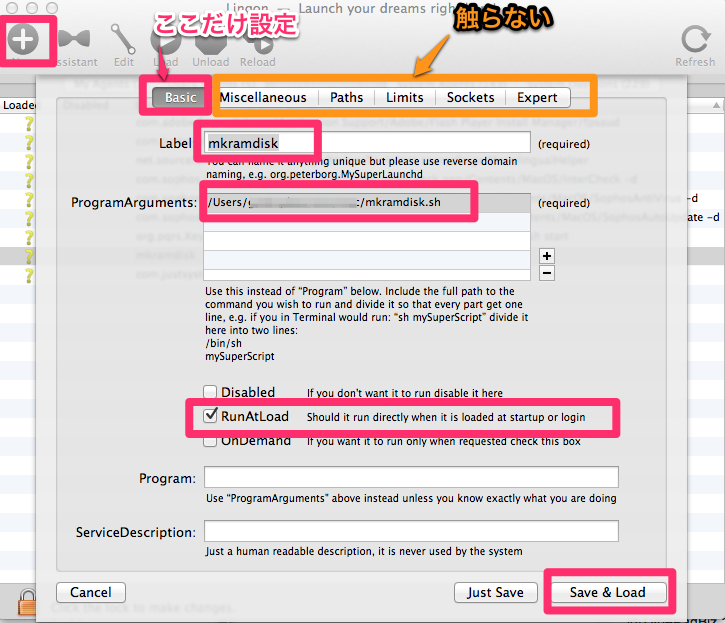Click into the Program text field
This screenshot has width=725, height=623.
pos(412,477)
